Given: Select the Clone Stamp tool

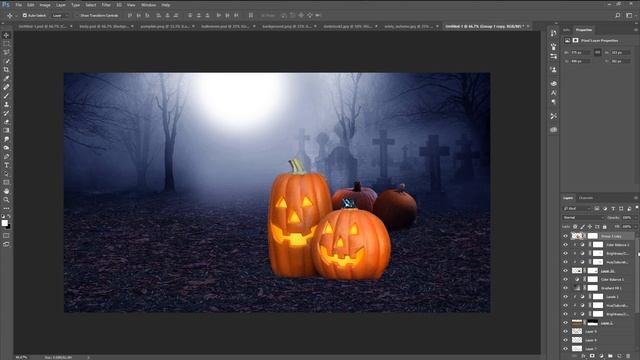Looking at the screenshot, I should [6, 104].
